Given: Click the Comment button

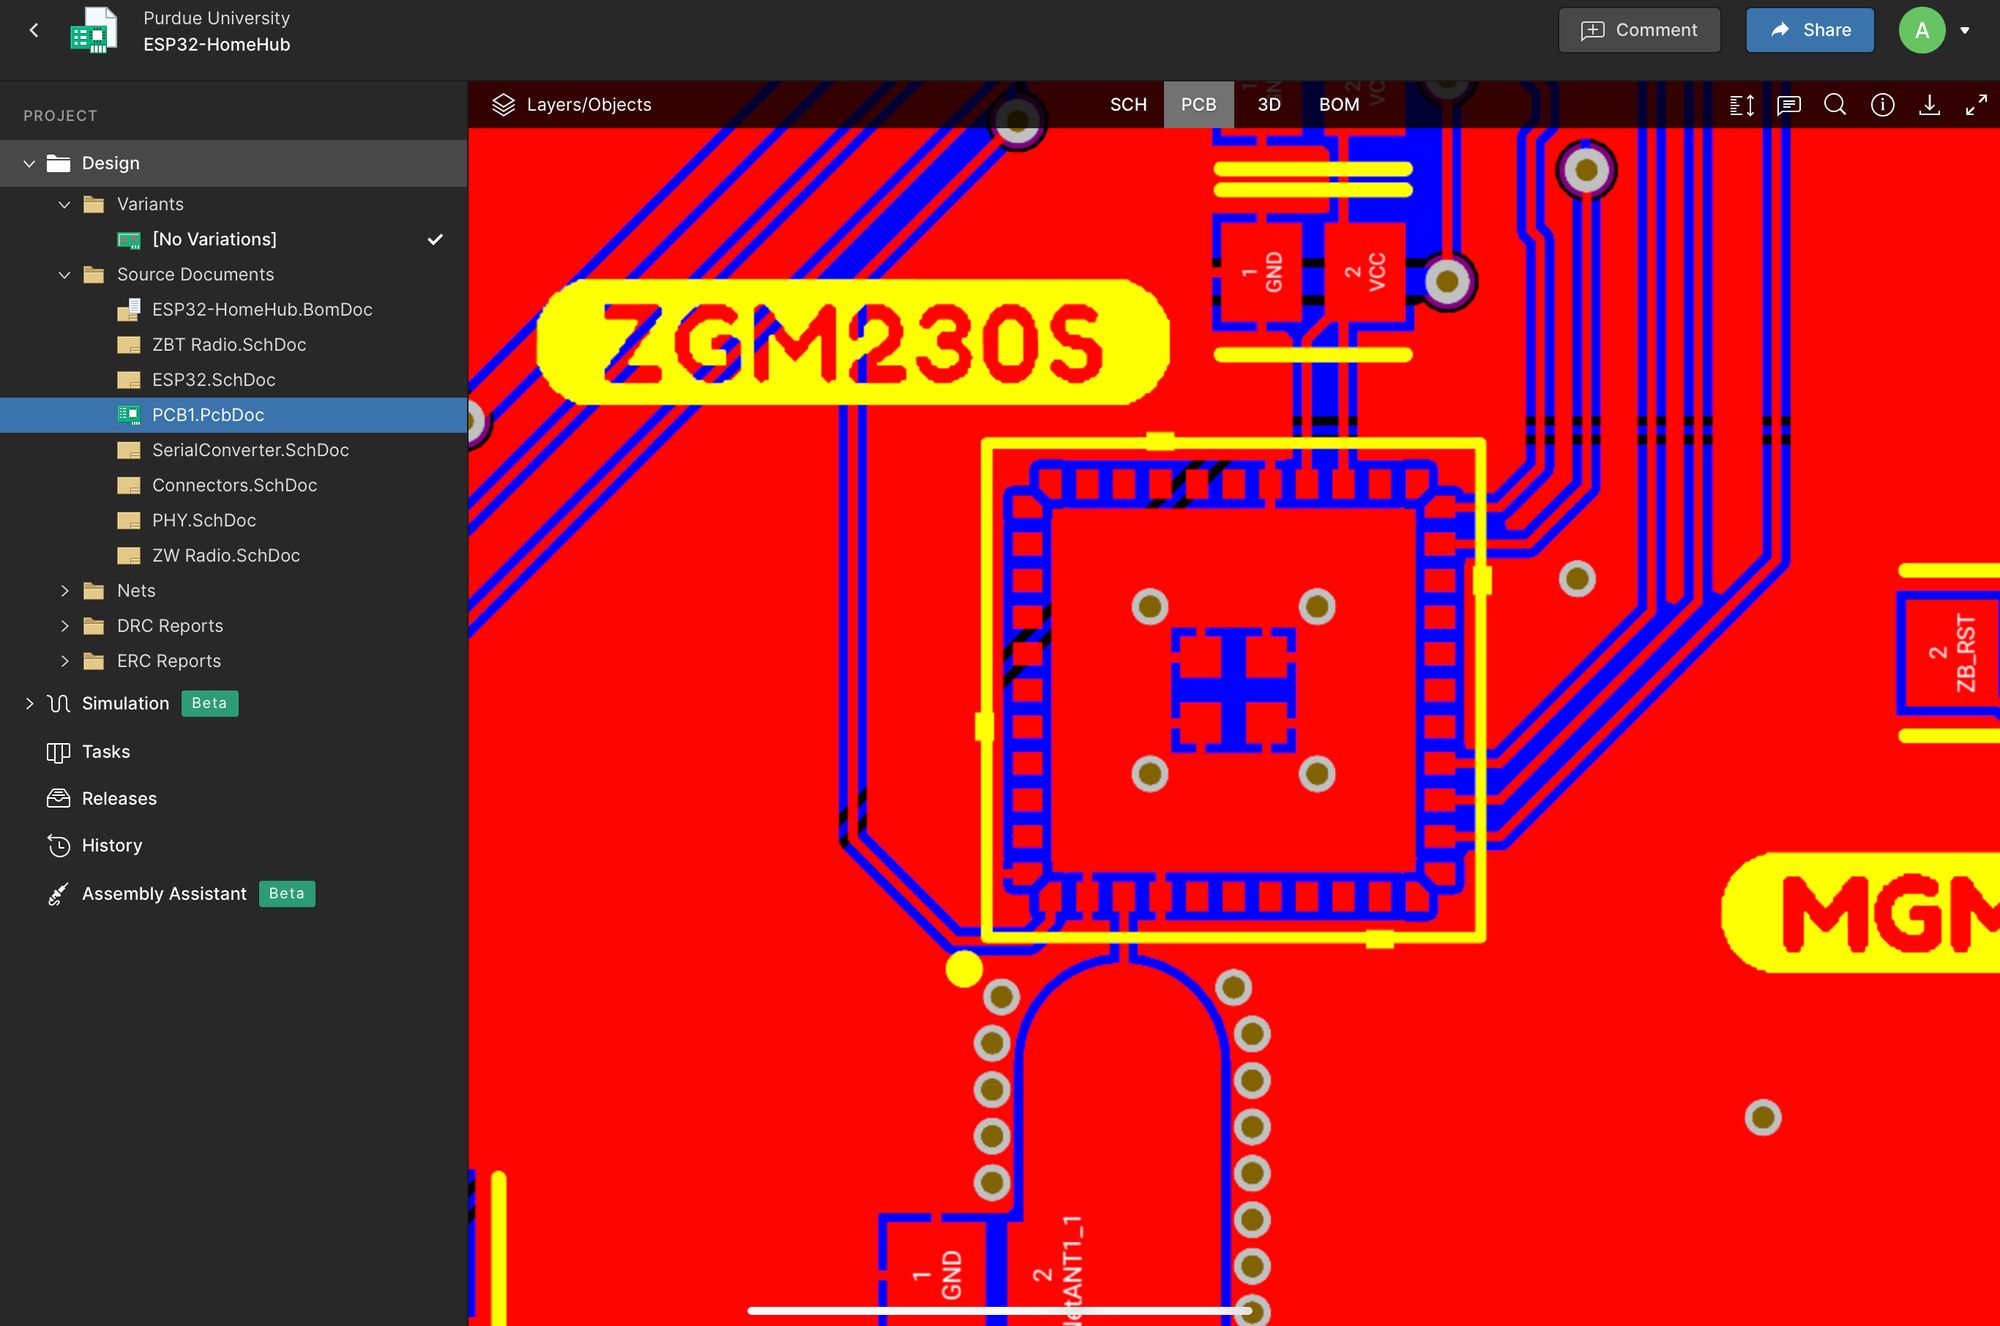Looking at the screenshot, I should tap(1639, 30).
